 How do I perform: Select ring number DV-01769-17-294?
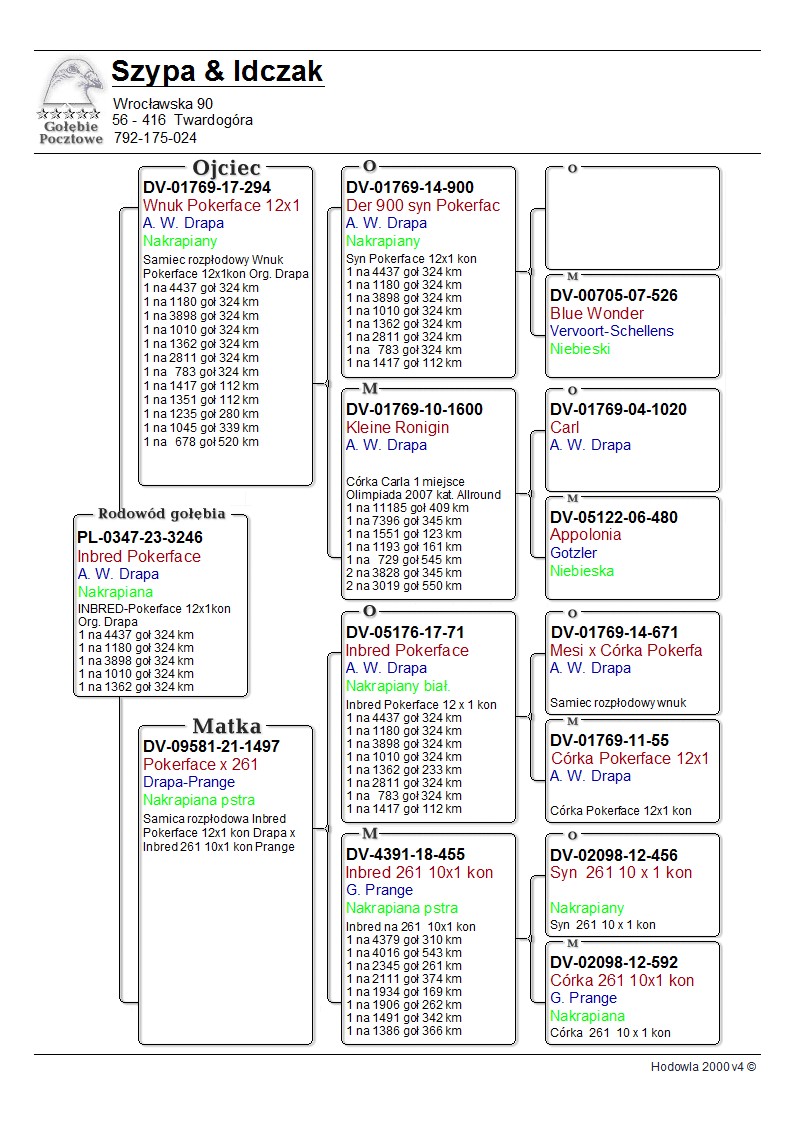(207, 188)
